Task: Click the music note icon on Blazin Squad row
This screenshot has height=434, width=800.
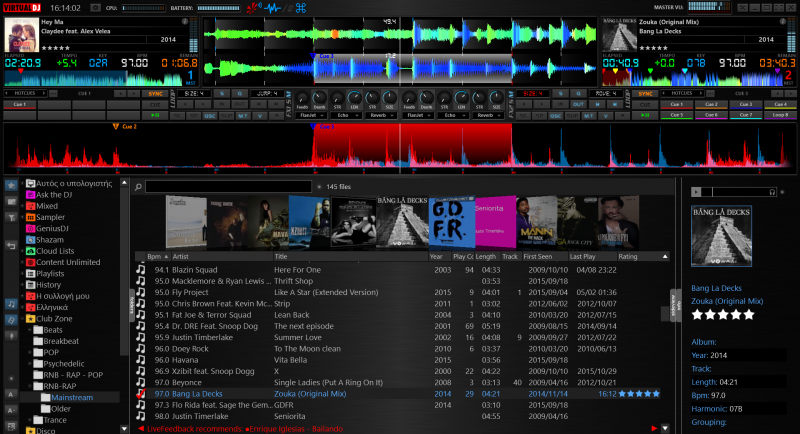Action: (140, 270)
